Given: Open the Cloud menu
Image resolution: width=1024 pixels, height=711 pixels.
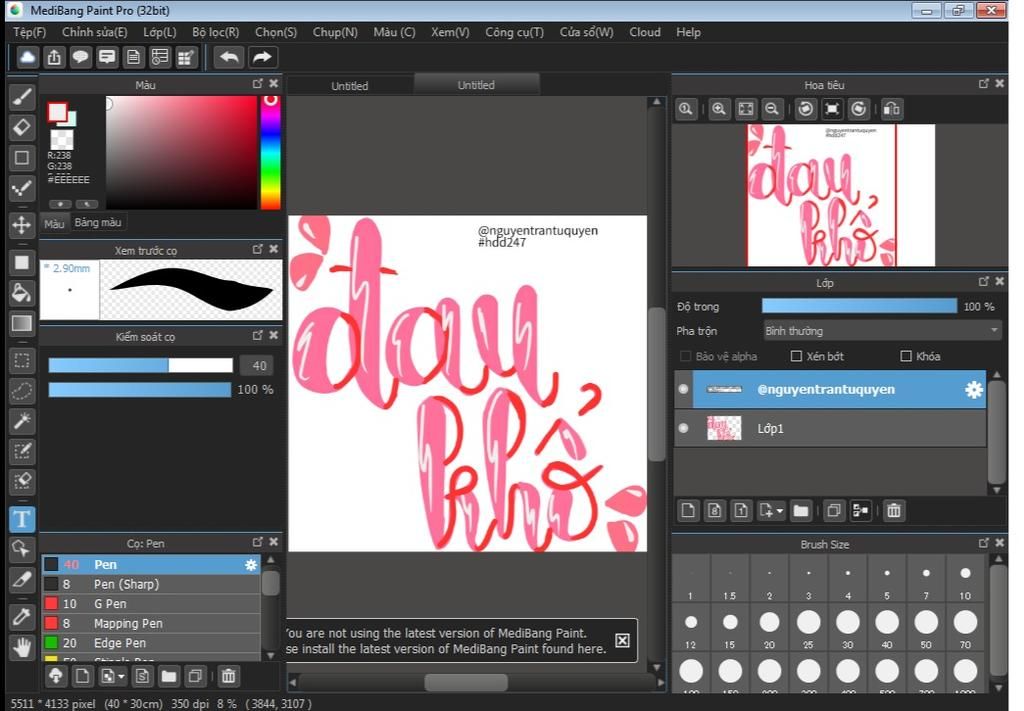Looking at the screenshot, I should coord(645,32).
